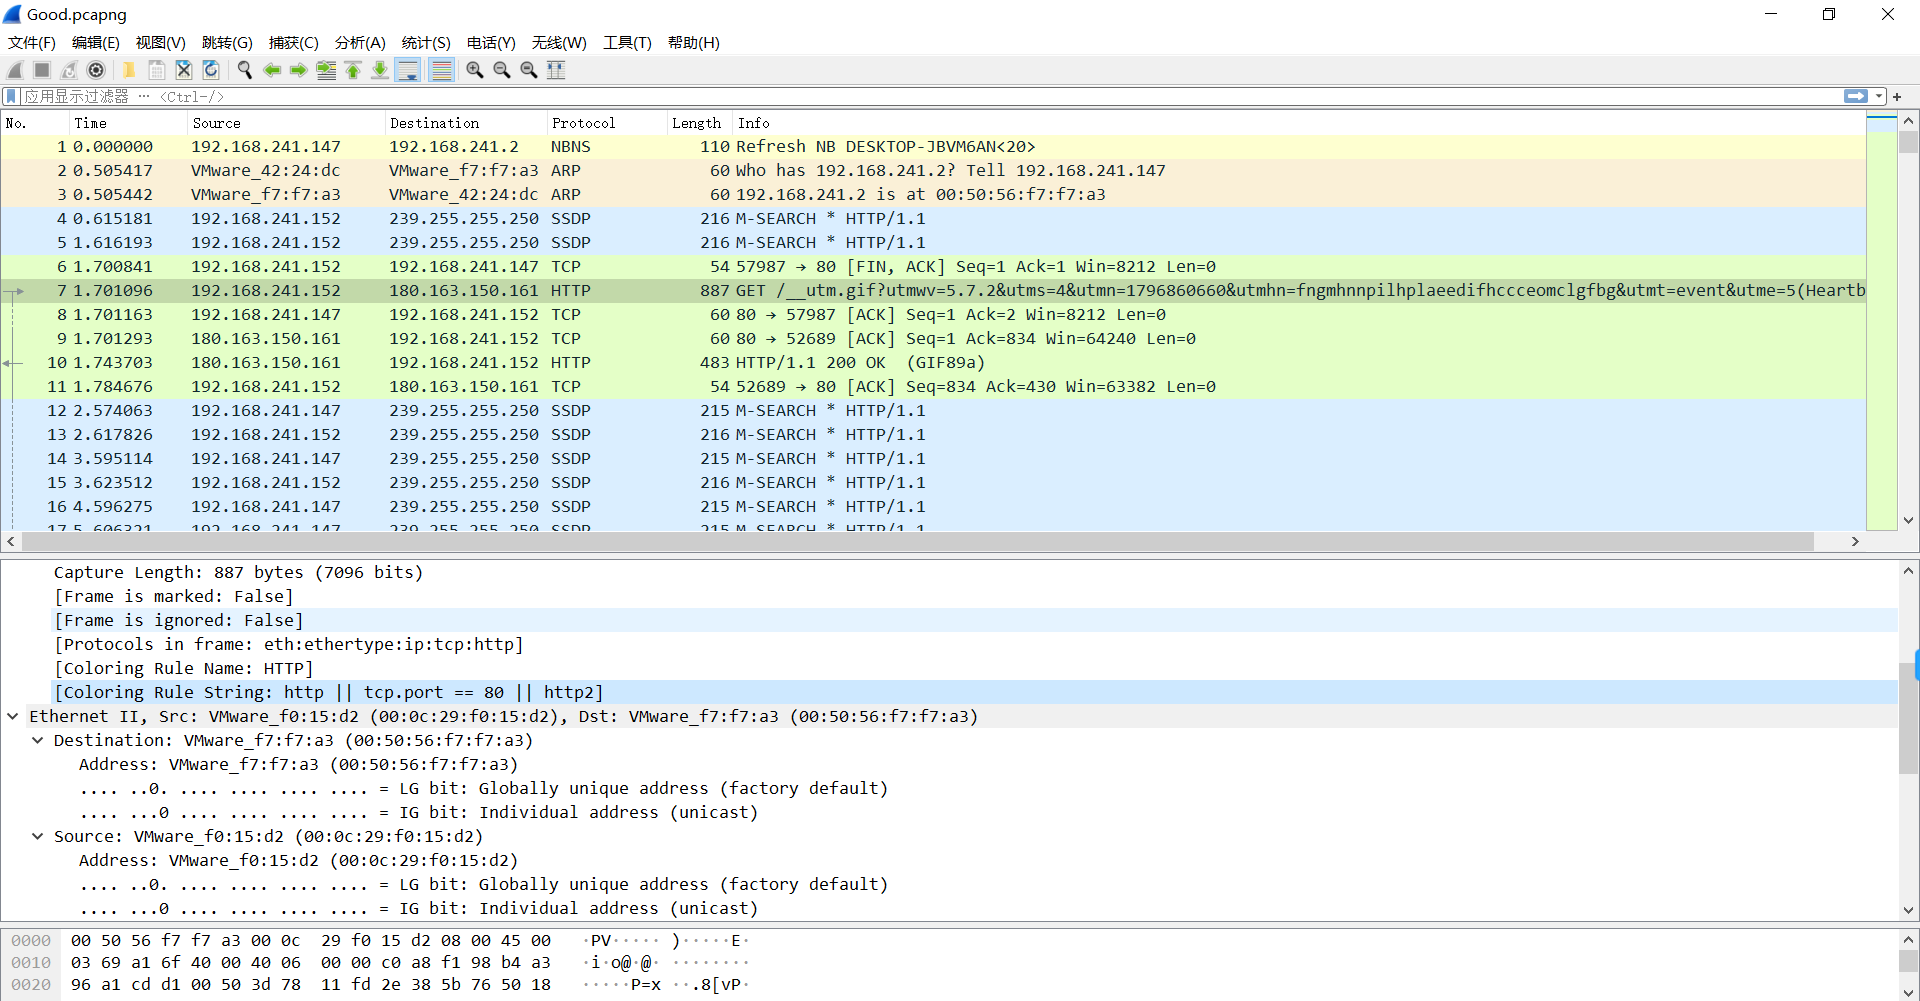
Task: Open the 编辑(E) menu
Action: pos(96,42)
